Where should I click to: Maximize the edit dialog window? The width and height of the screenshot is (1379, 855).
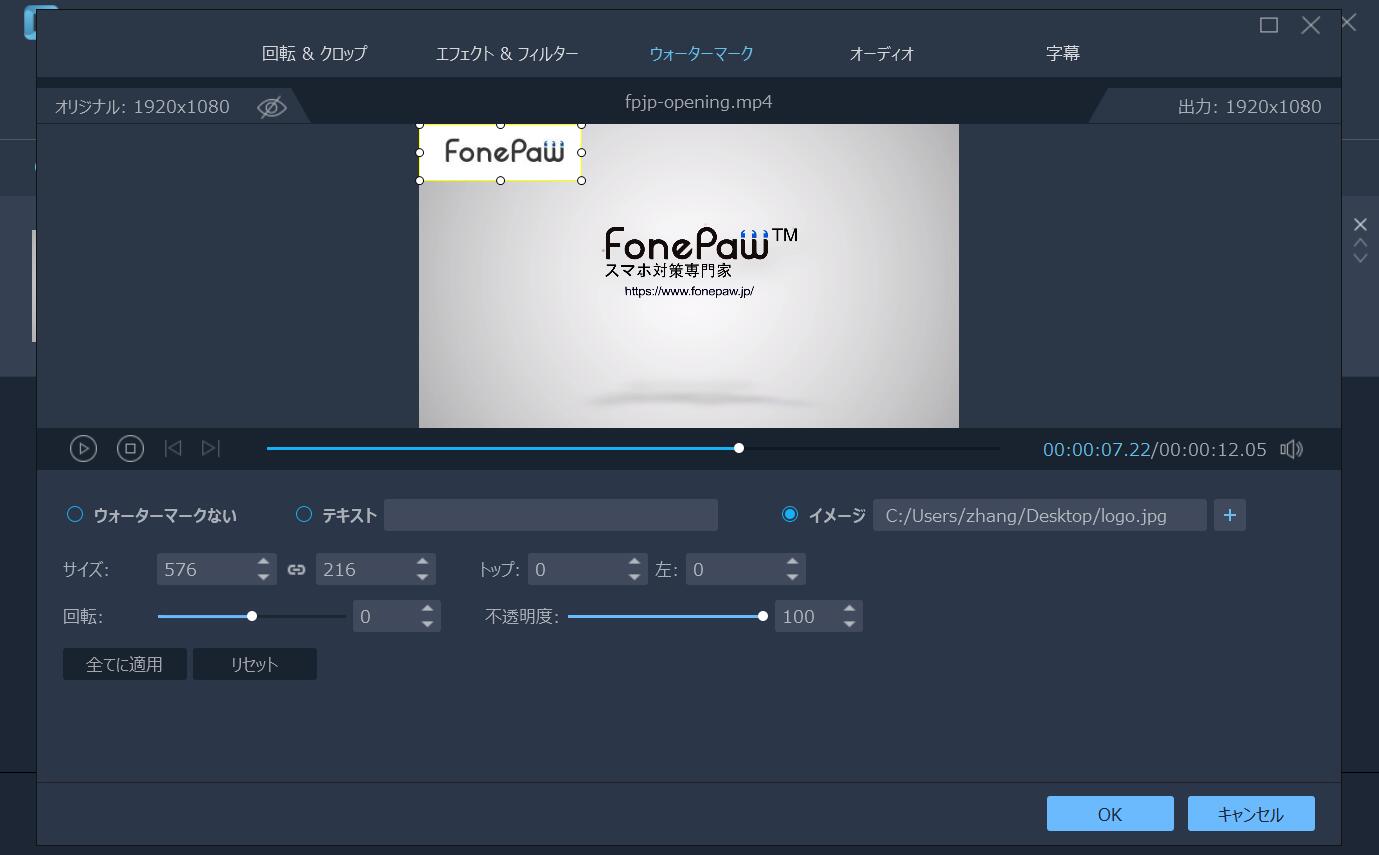(1269, 25)
